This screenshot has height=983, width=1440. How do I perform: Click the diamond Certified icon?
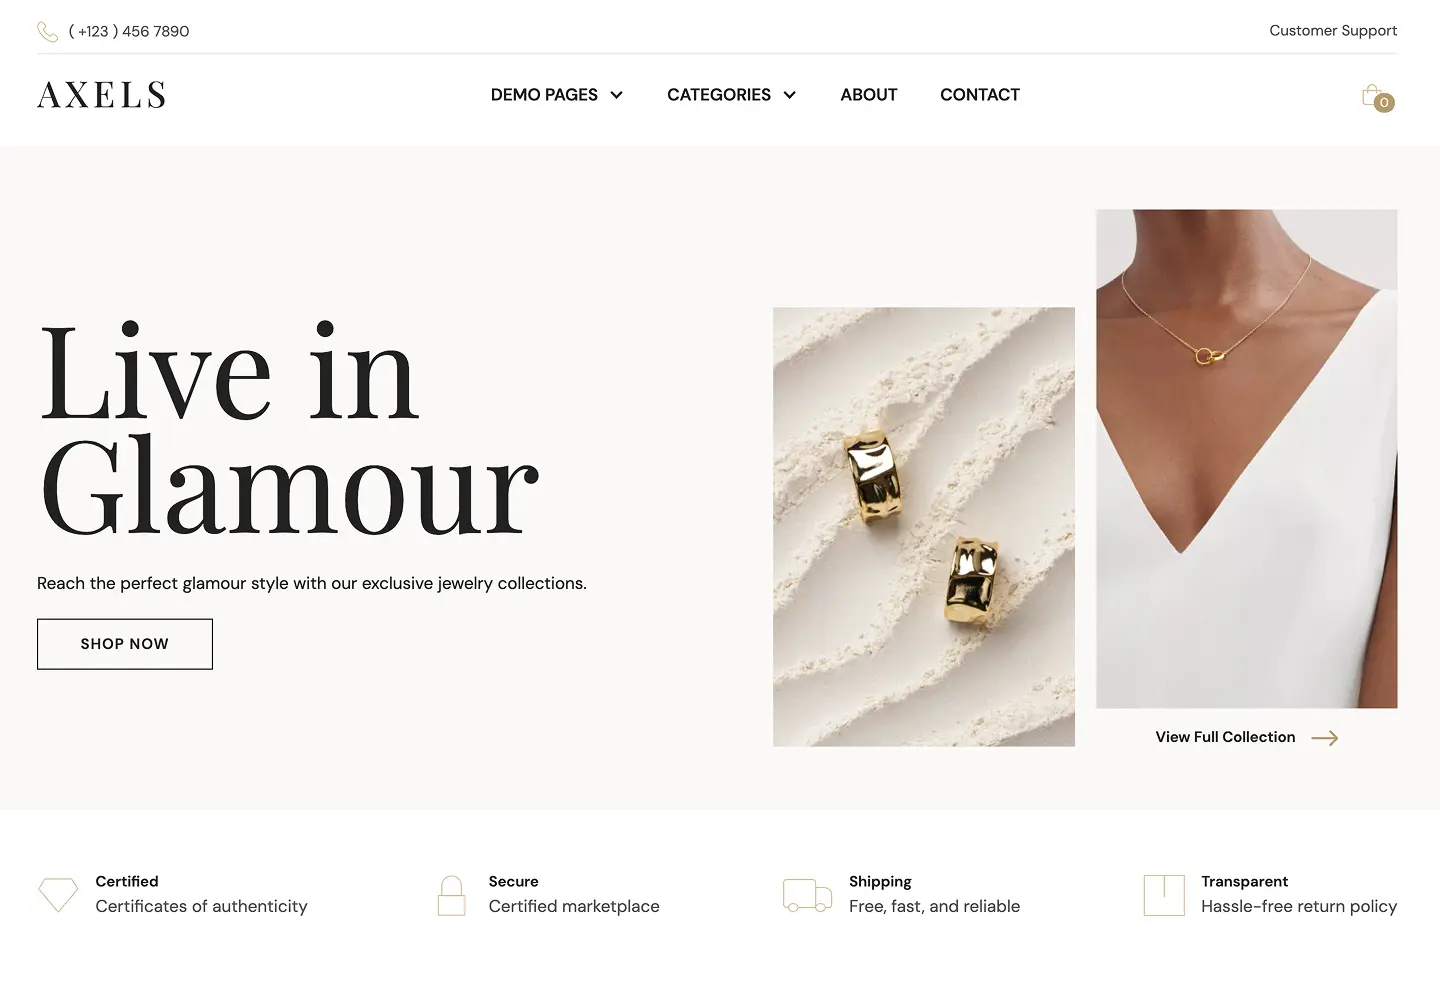[58, 895]
